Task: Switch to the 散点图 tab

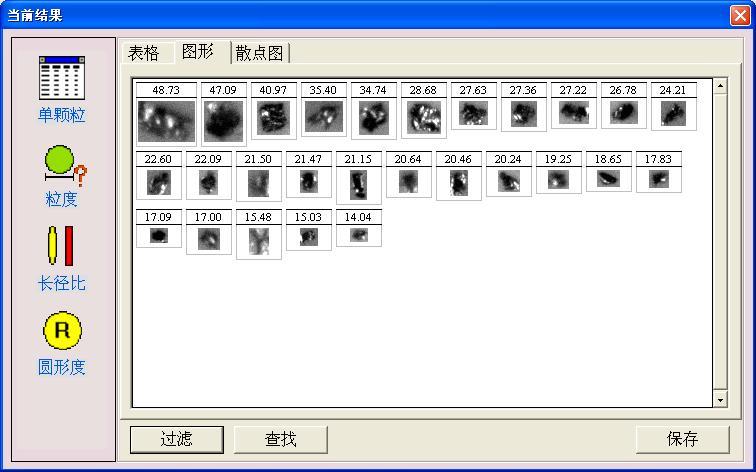Action: [260, 53]
